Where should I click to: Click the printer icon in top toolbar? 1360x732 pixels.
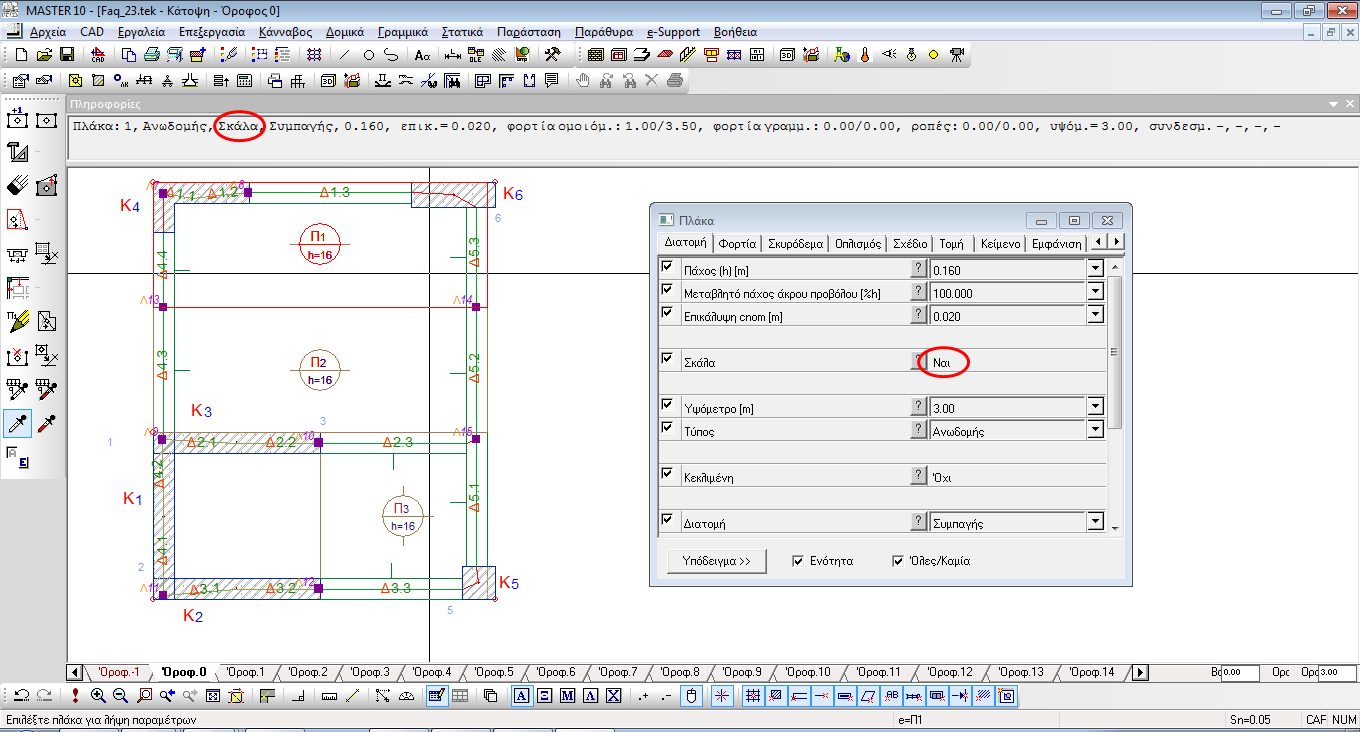(x=150, y=55)
